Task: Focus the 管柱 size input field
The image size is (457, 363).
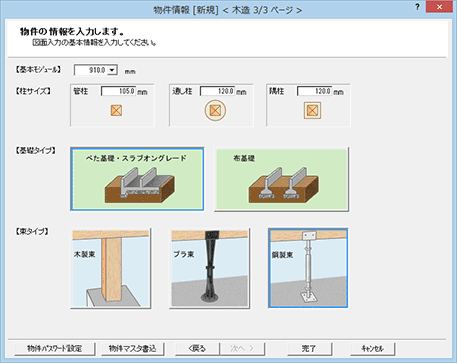Action: point(119,91)
